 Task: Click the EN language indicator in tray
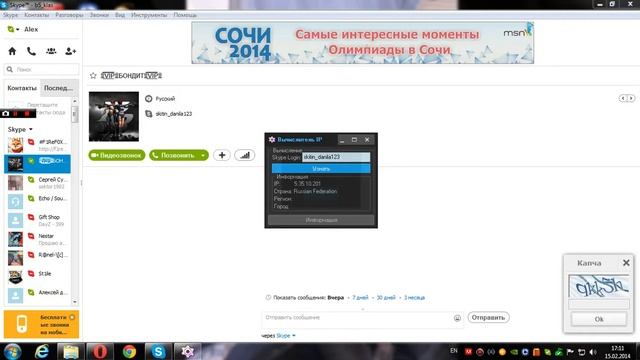(454, 351)
